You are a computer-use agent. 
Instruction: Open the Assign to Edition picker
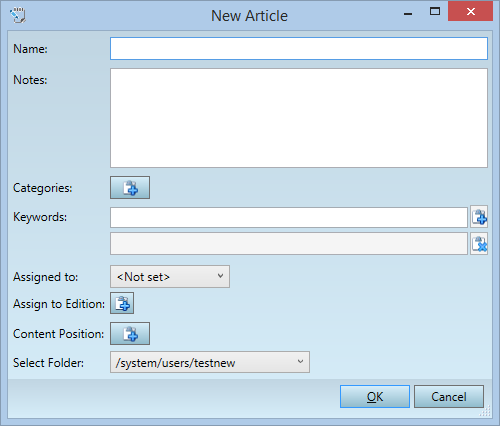122,303
